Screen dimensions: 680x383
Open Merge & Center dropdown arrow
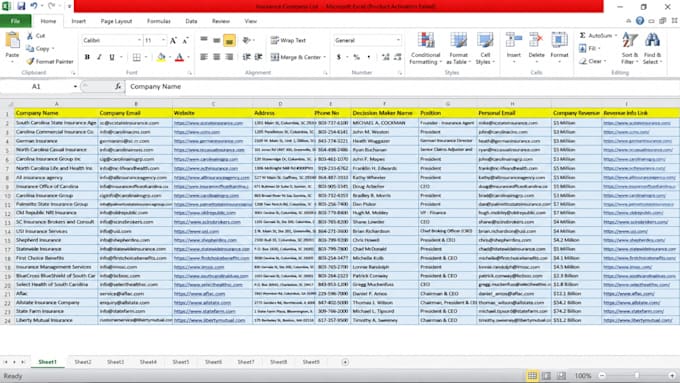click(x=324, y=57)
